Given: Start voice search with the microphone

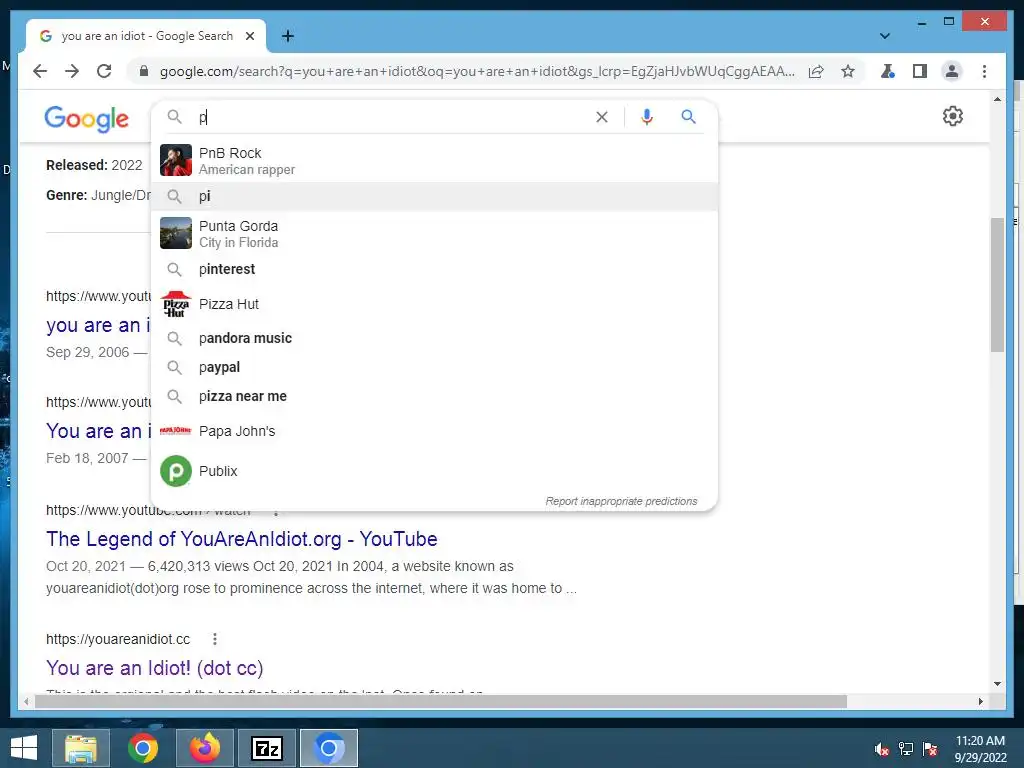Looking at the screenshot, I should pos(647,117).
